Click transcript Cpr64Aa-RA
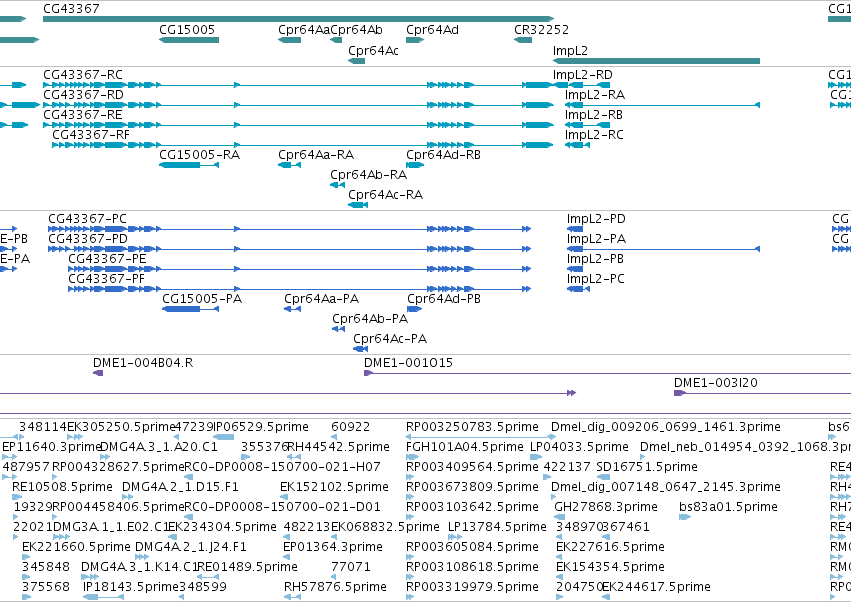This screenshot has width=851, height=602. [x=289, y=165]
